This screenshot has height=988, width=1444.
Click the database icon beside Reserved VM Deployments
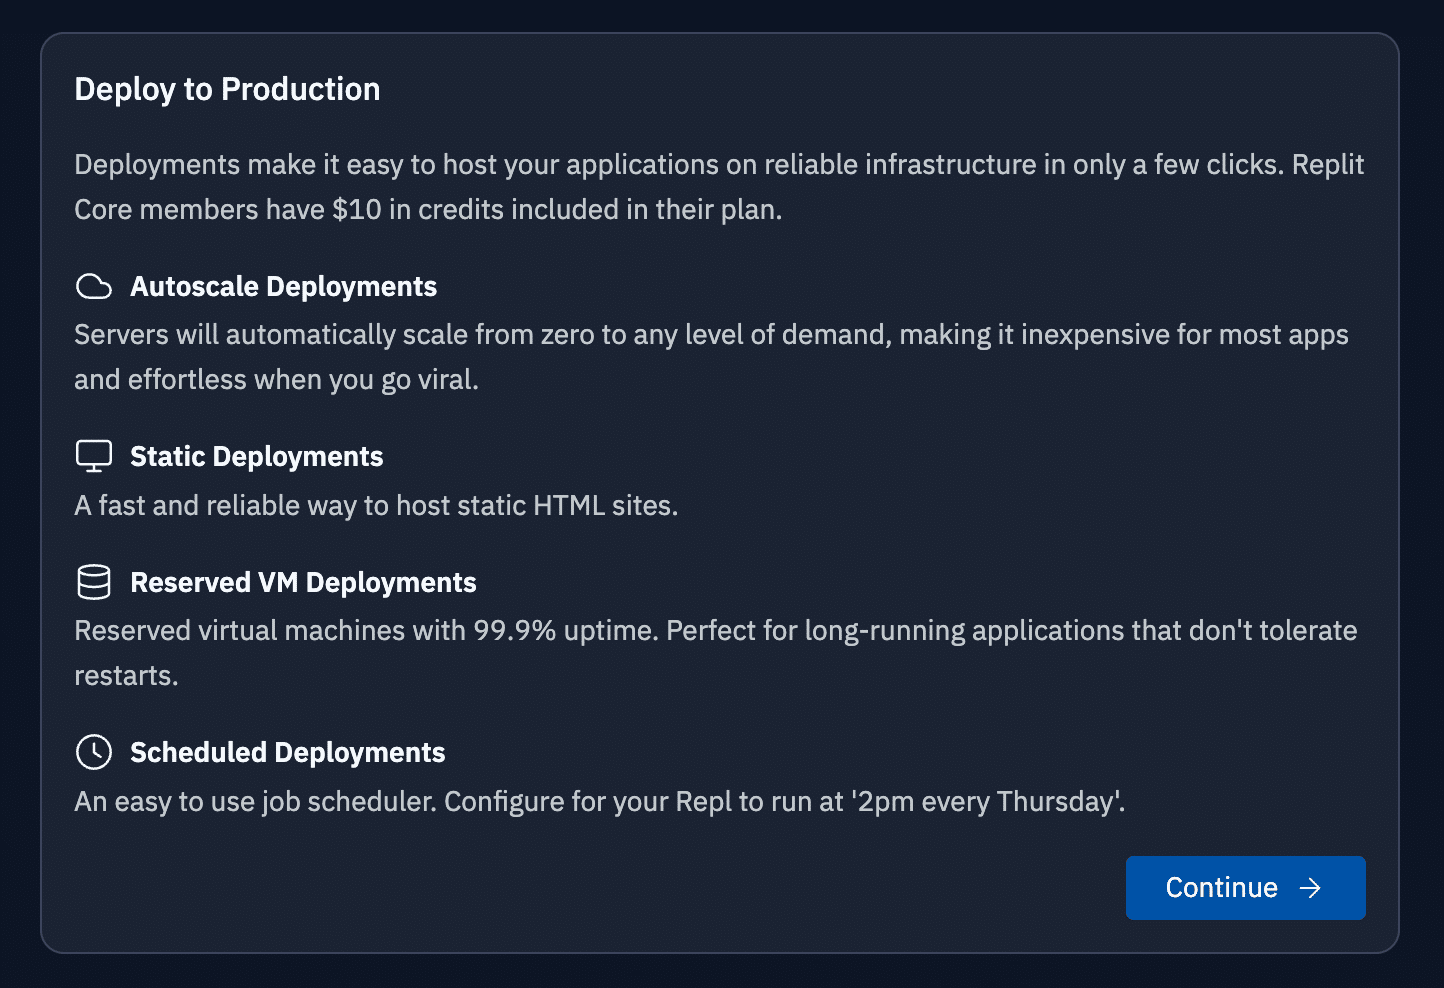pos(94,582)
